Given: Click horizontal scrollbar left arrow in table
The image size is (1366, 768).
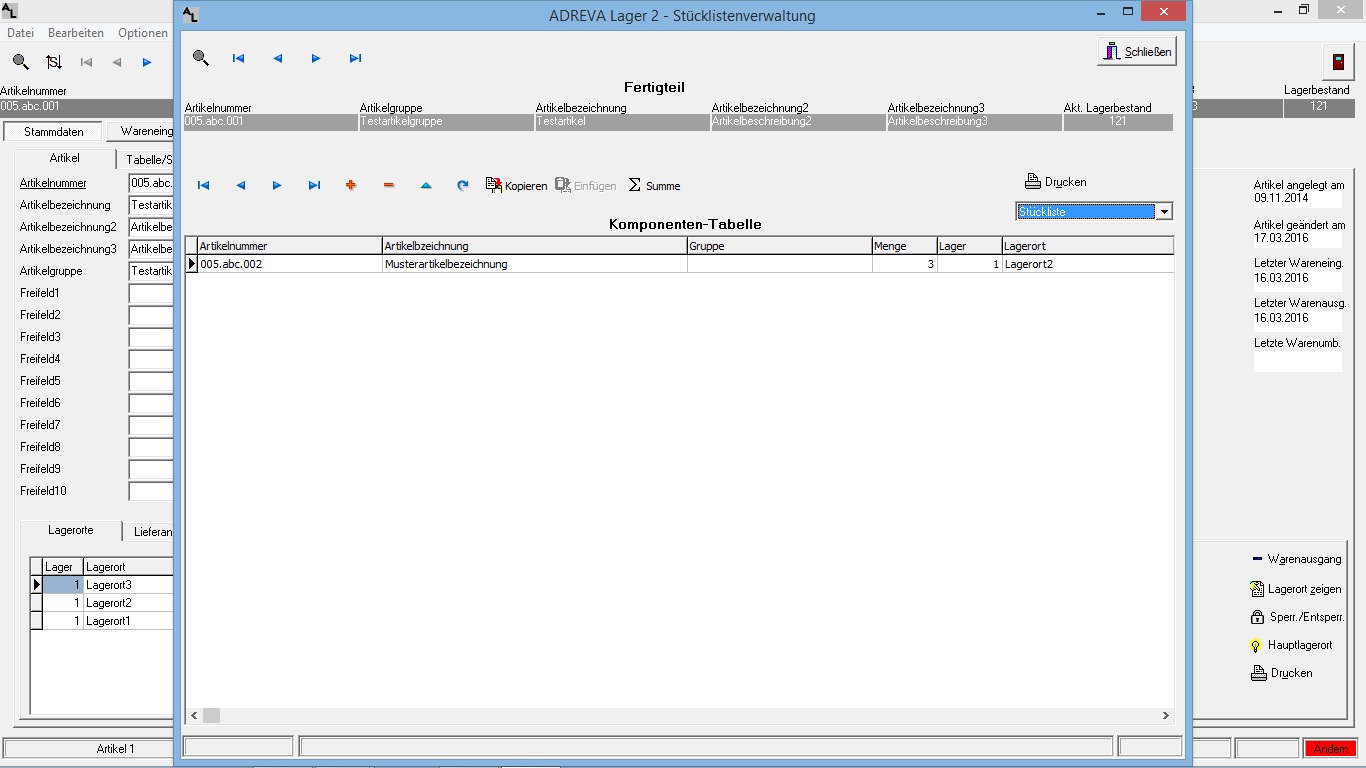Looking at the screenshot, I should click(194, 715).
